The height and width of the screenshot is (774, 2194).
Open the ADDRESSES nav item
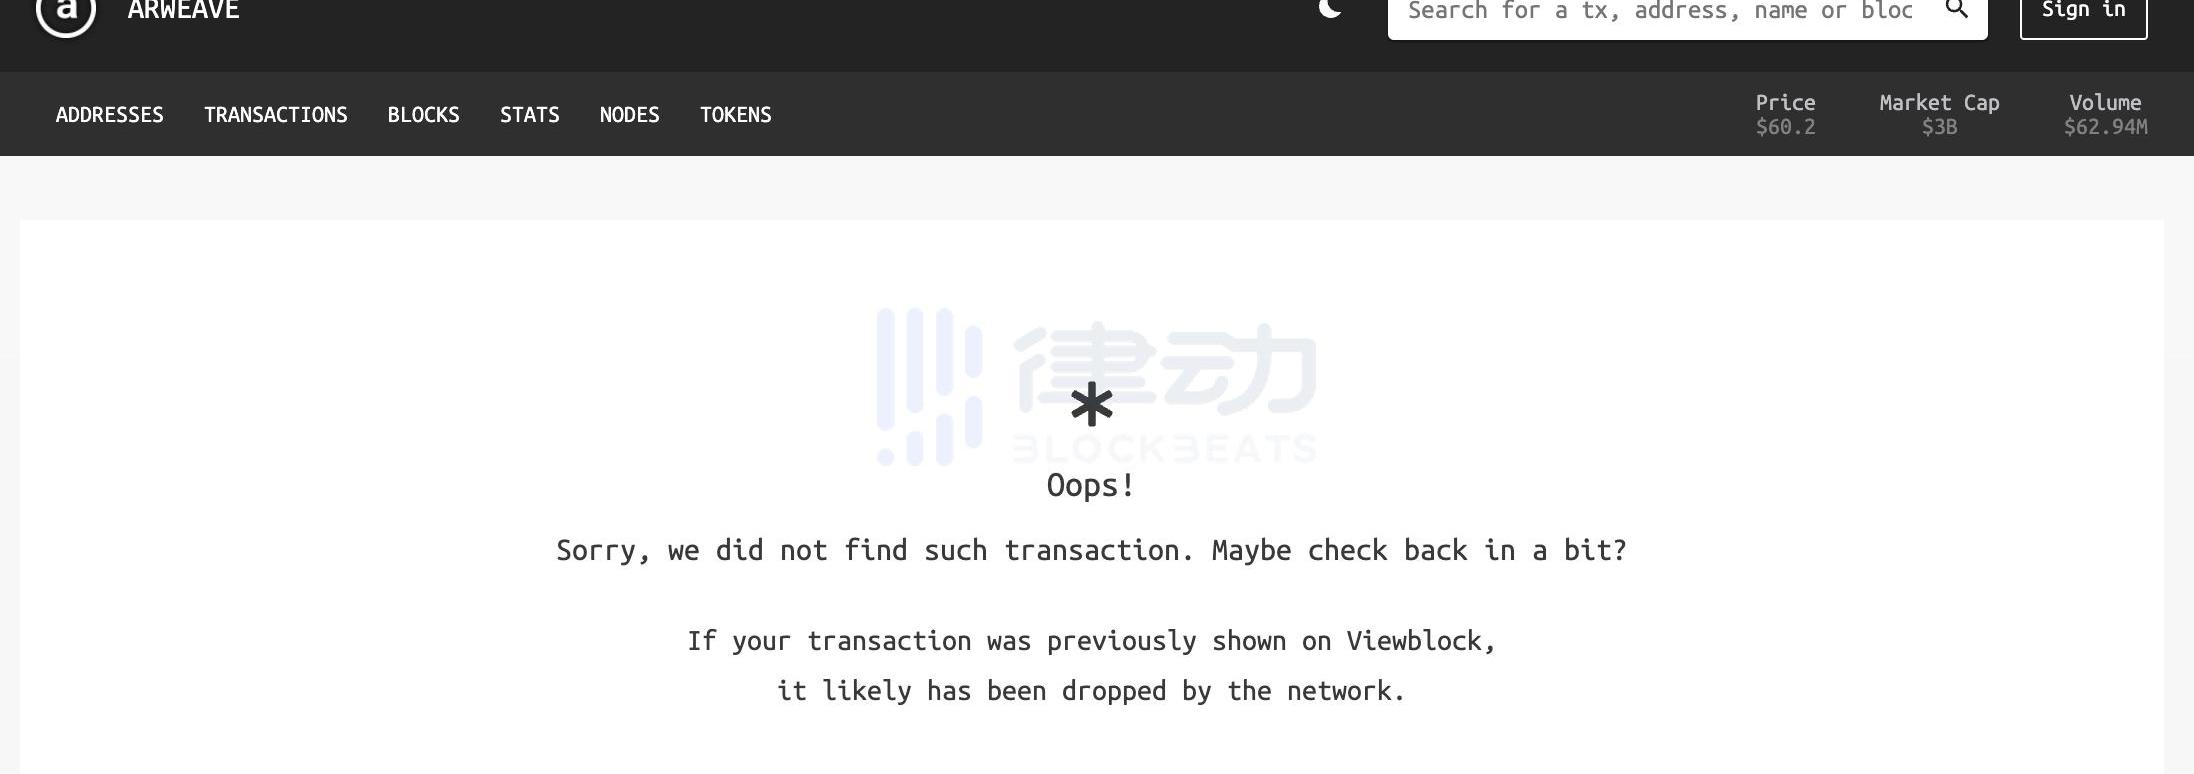110,115
